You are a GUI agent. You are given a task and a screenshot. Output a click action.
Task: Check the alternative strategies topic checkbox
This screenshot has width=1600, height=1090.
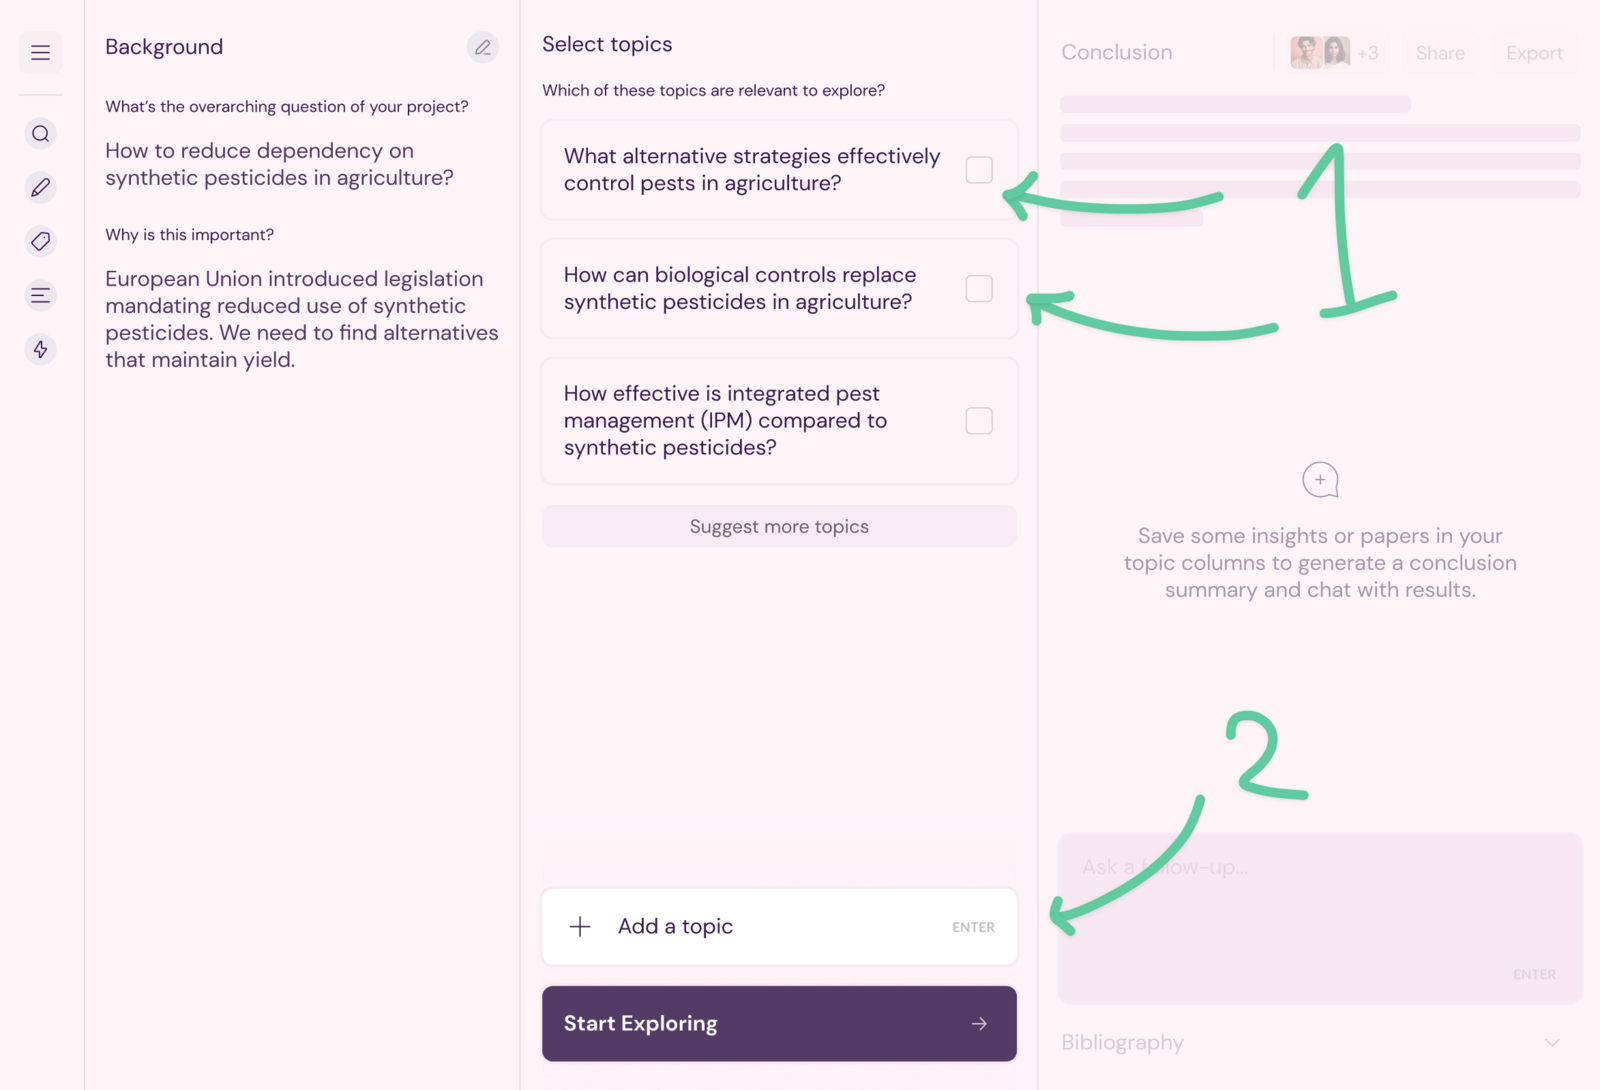pos(979,170)
